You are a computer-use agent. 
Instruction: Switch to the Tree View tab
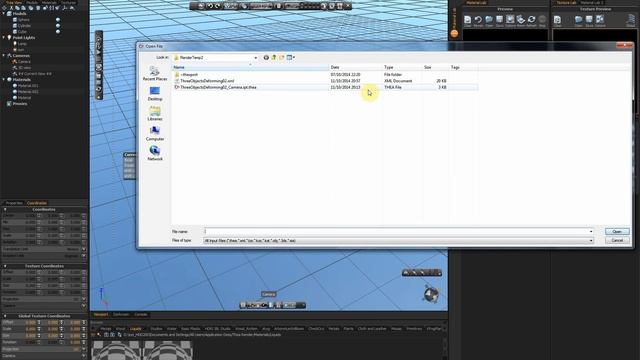tap(14, 2)
